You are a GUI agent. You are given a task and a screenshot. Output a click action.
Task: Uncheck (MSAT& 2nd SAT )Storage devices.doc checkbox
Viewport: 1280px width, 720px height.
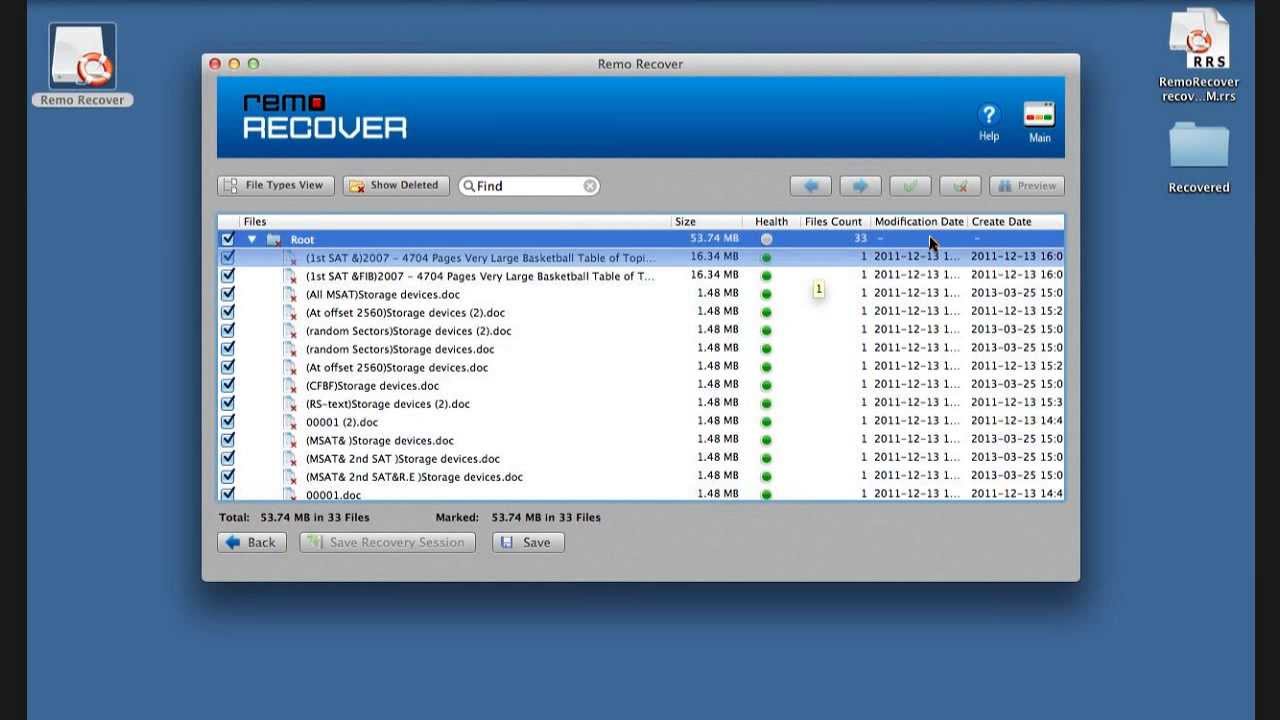click(228, 458)
